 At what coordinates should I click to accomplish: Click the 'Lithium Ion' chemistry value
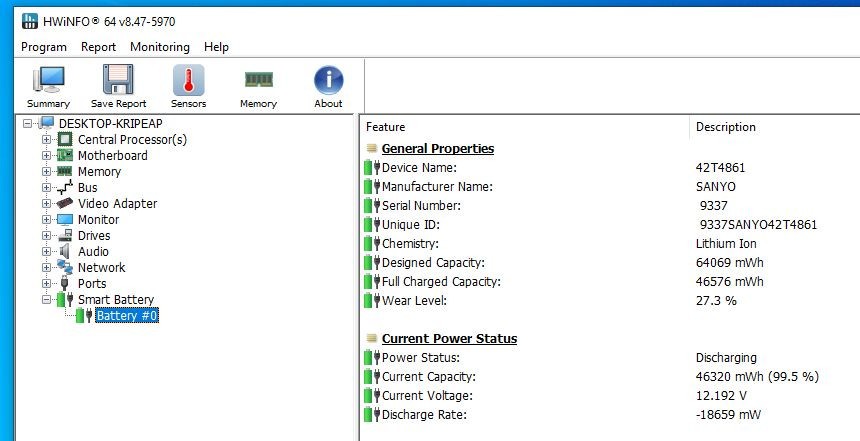click(726, 244)
